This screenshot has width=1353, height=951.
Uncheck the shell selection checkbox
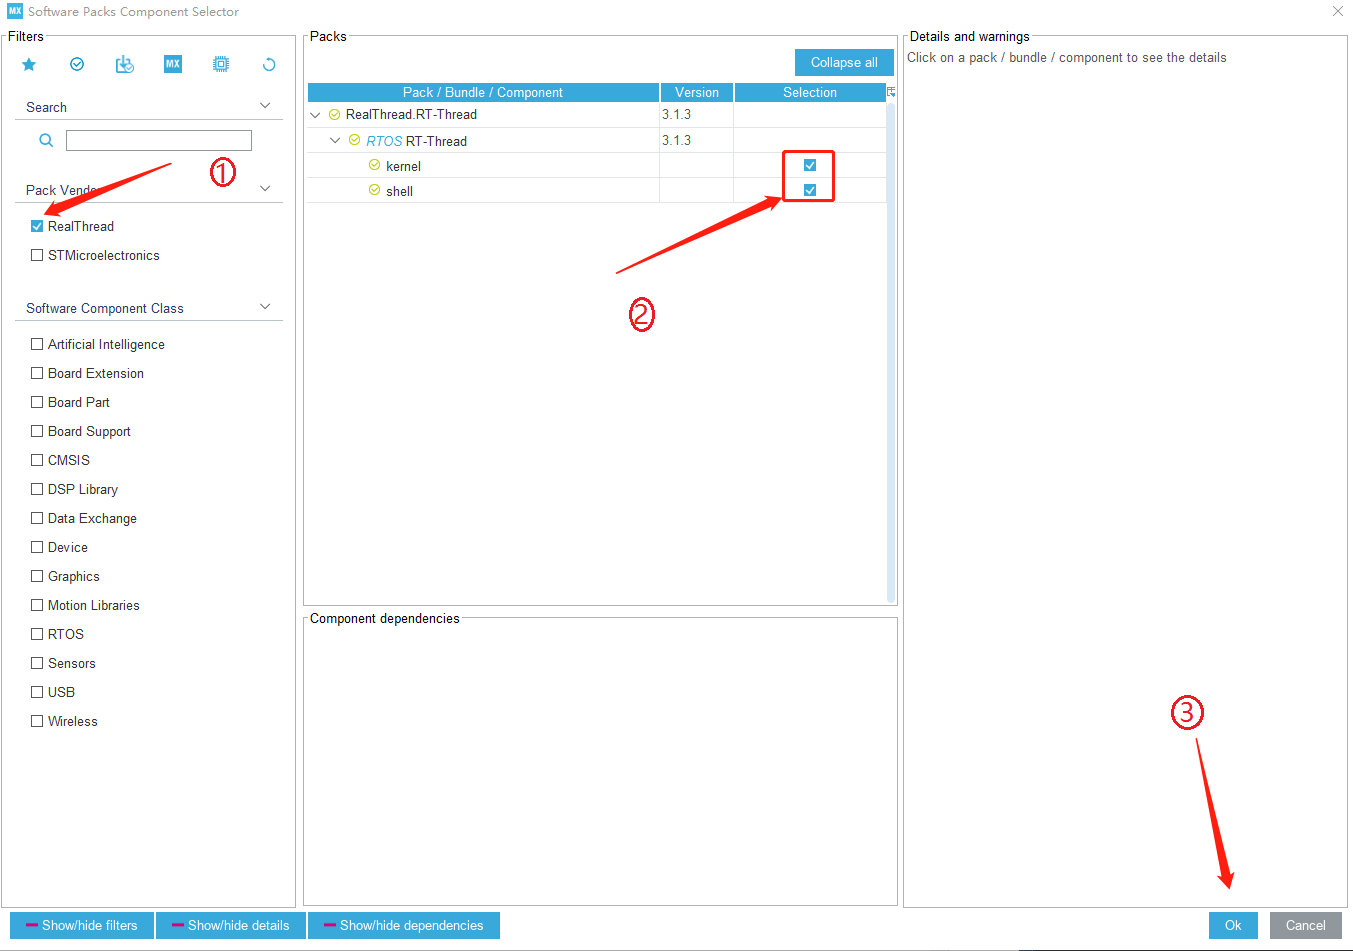[x=810, y=190]
